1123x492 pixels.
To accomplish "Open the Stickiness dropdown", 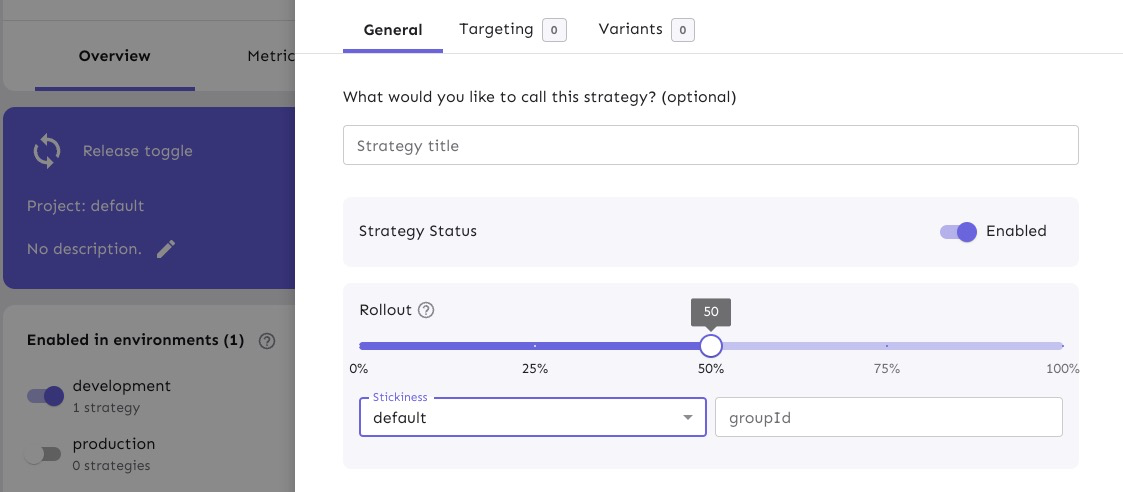I will 520,418.
